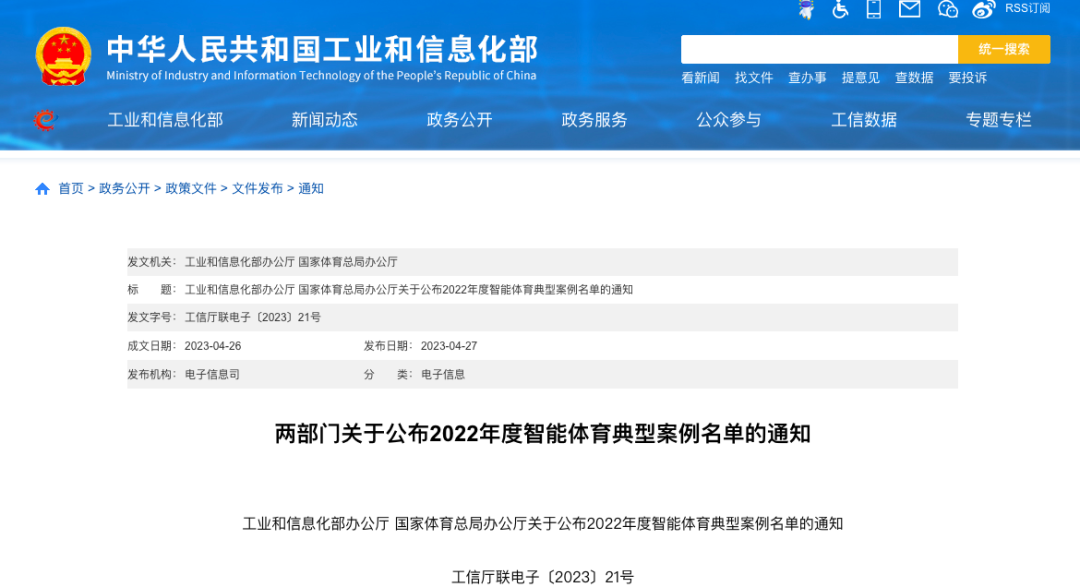Open 找文件 quick link

click(x=754, y=78)
